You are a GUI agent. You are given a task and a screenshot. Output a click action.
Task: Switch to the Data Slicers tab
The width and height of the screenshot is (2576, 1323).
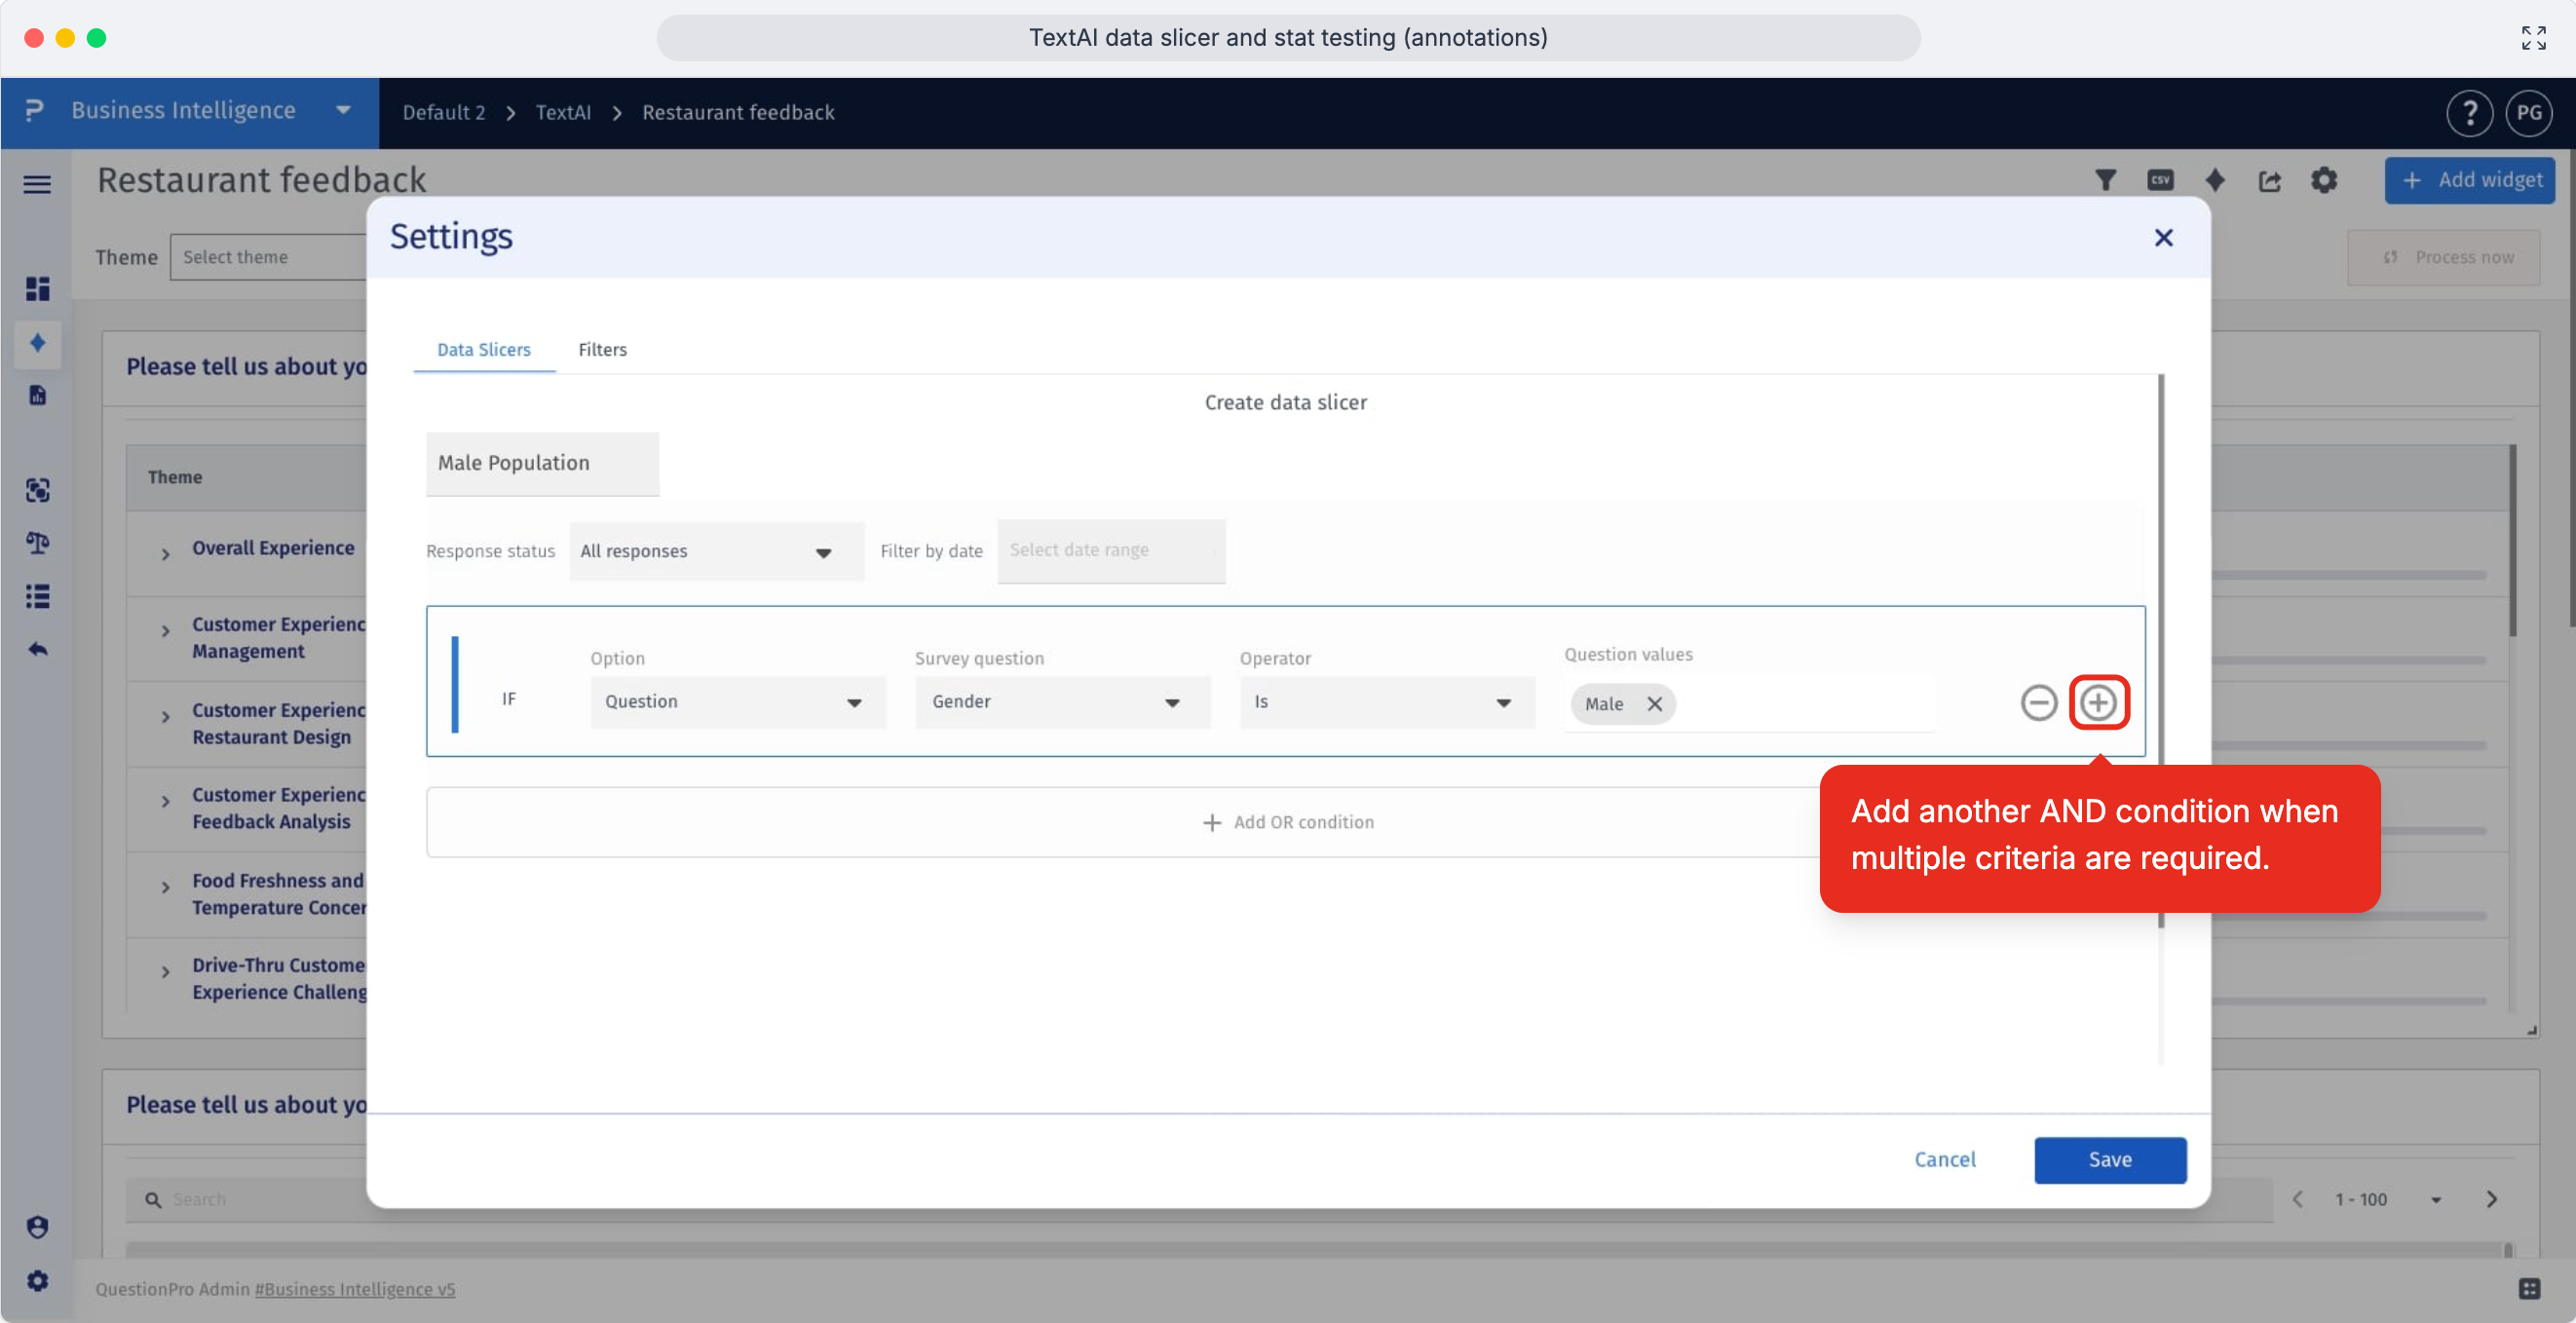point(484,350)
